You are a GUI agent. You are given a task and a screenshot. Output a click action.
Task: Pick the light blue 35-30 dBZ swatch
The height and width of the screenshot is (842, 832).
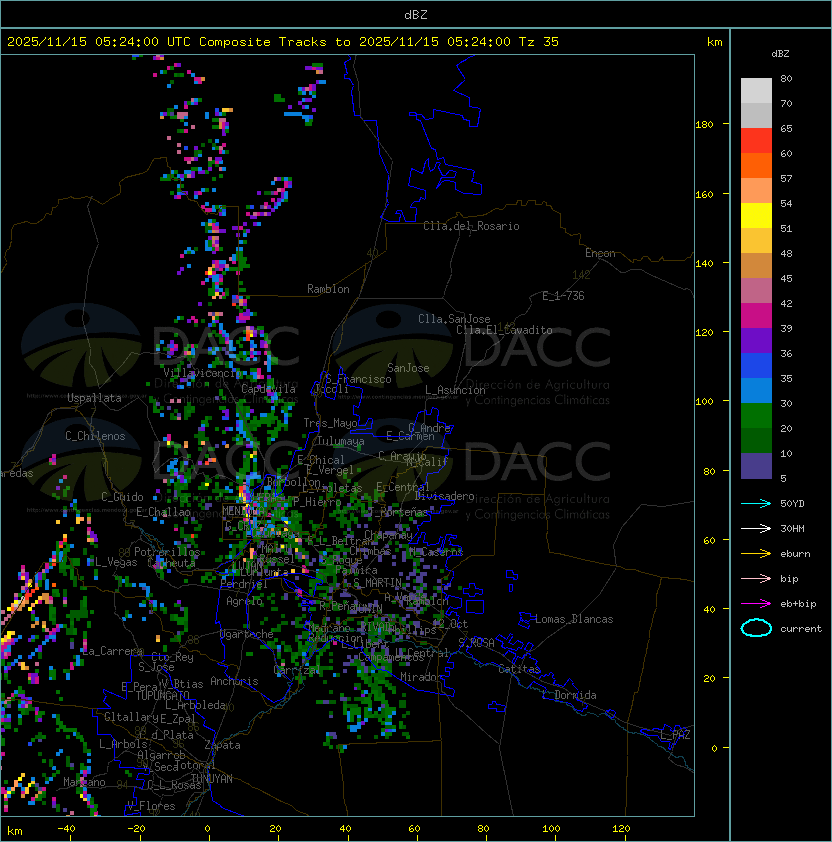point(756,390)
